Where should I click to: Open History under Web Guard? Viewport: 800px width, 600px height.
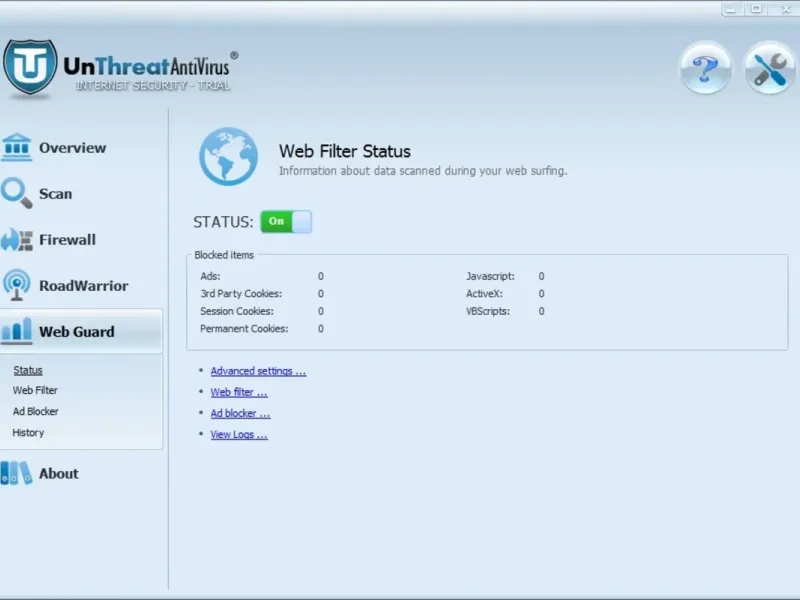pos(28,433)
